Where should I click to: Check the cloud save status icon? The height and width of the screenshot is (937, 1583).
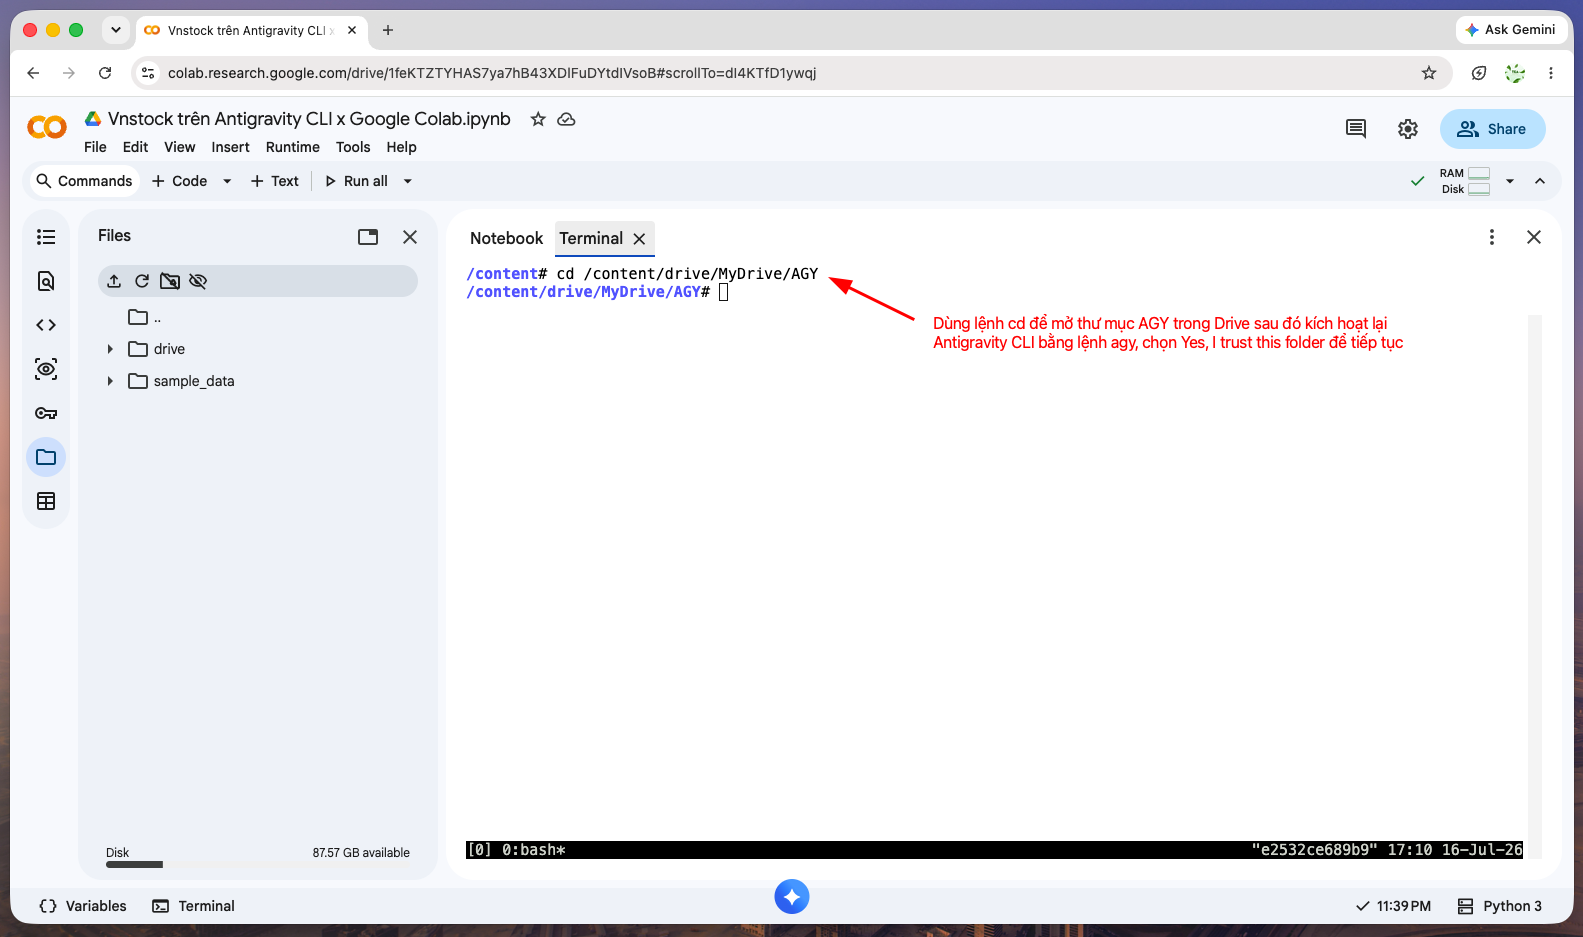pos(566,119)
